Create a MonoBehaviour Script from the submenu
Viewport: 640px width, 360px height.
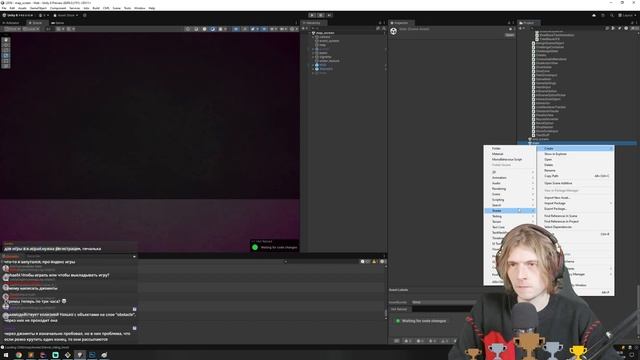point(509,160)
